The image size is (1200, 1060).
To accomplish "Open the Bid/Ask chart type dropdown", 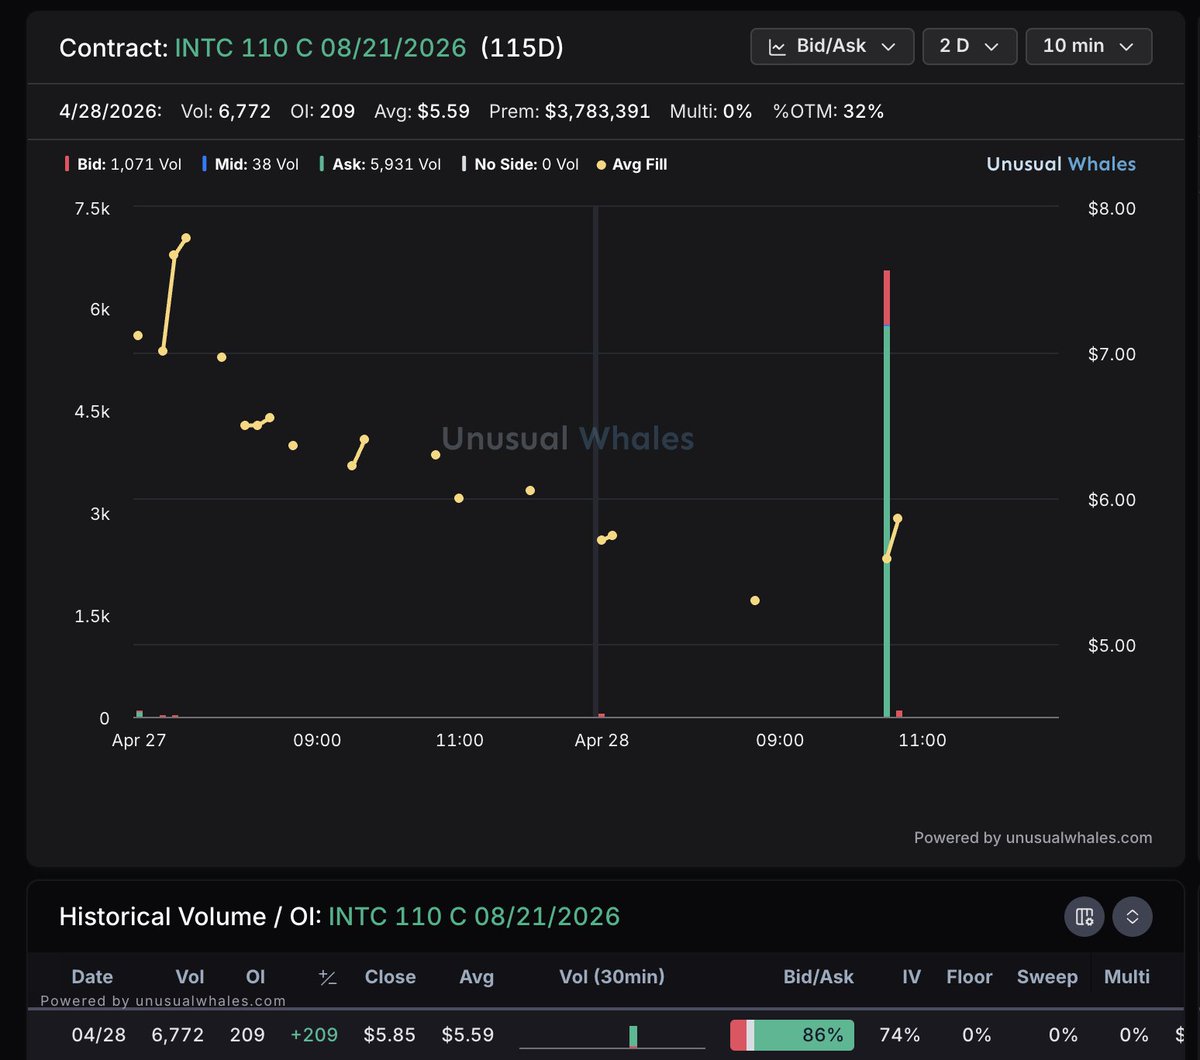I will (832, 47).
